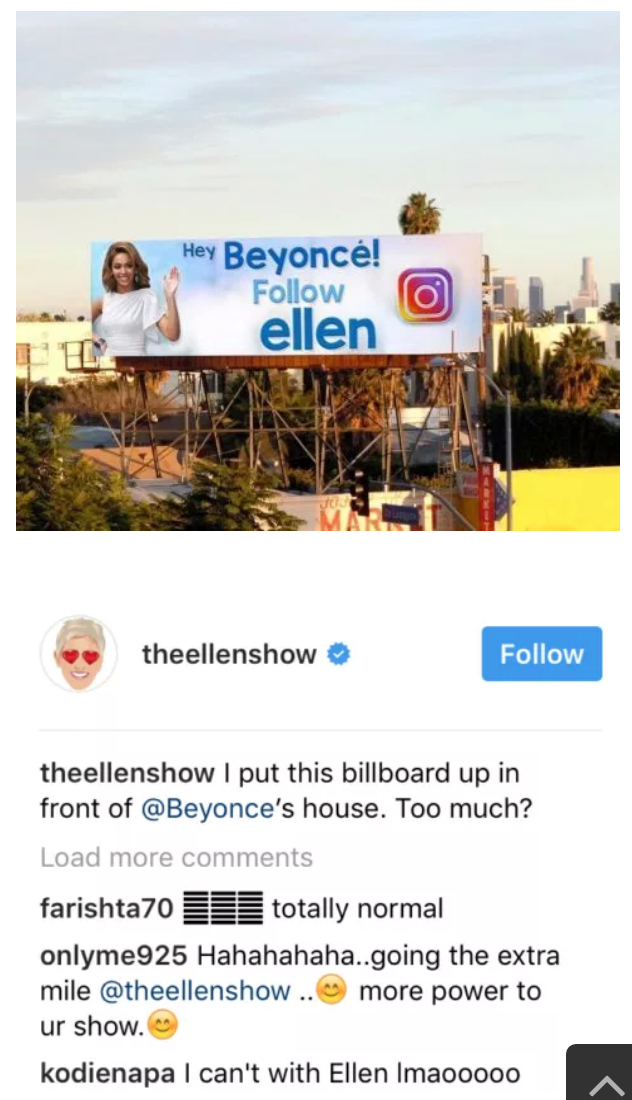Tap 'ellen' text on the billboard
632x1100 pixels.
click(x=318, y=332)
